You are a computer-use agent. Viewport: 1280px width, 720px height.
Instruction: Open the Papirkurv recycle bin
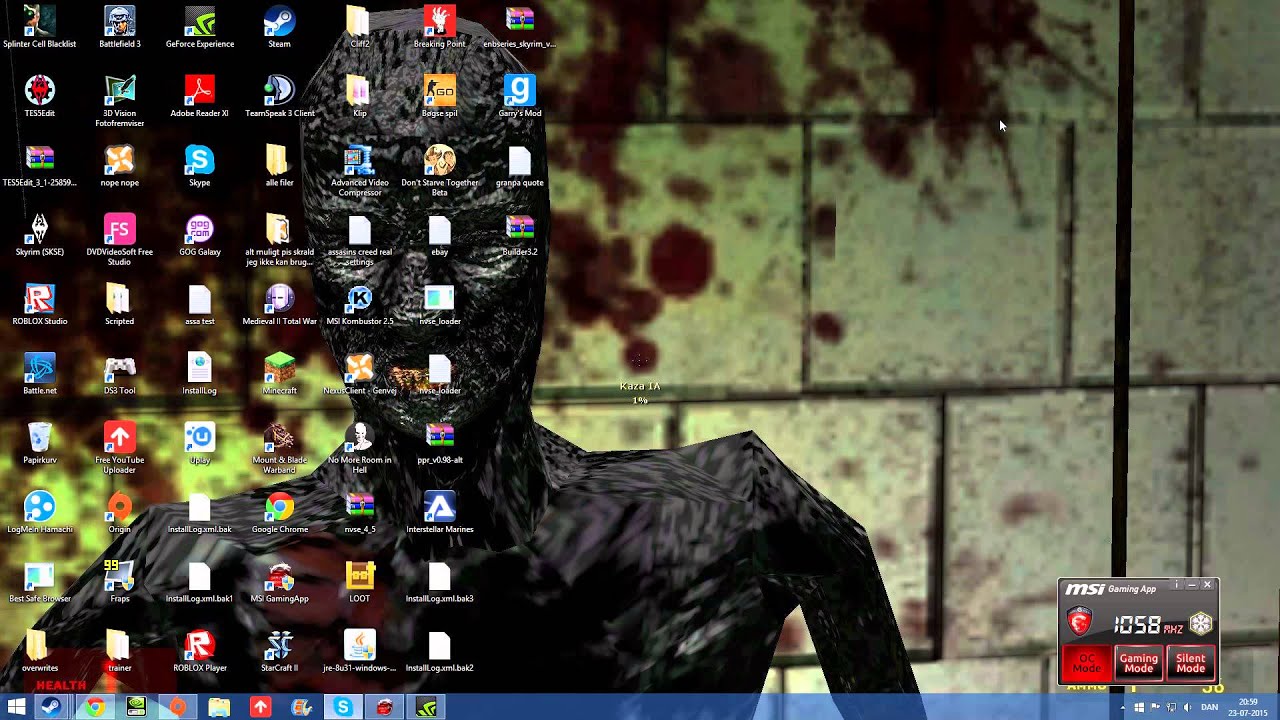point(40,441)
